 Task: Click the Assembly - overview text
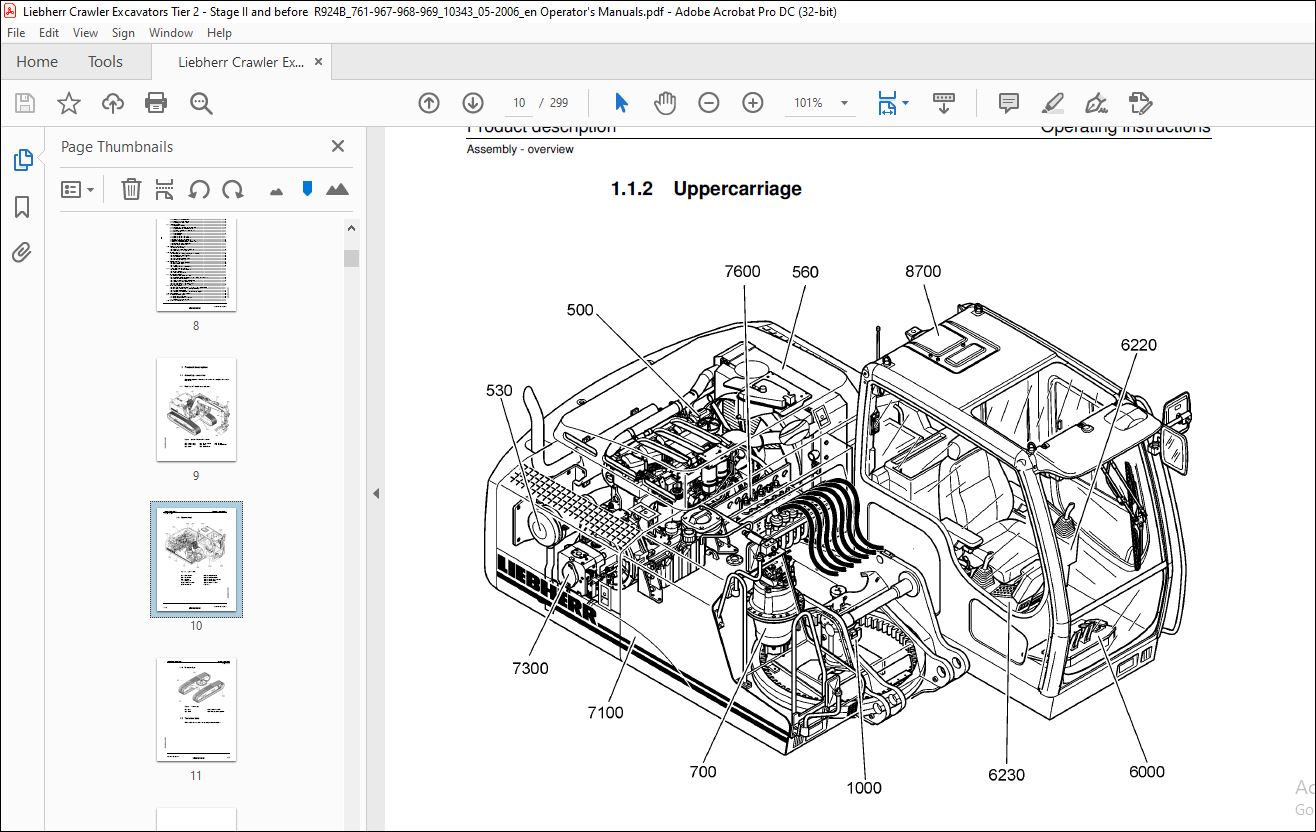coord(520,149)
